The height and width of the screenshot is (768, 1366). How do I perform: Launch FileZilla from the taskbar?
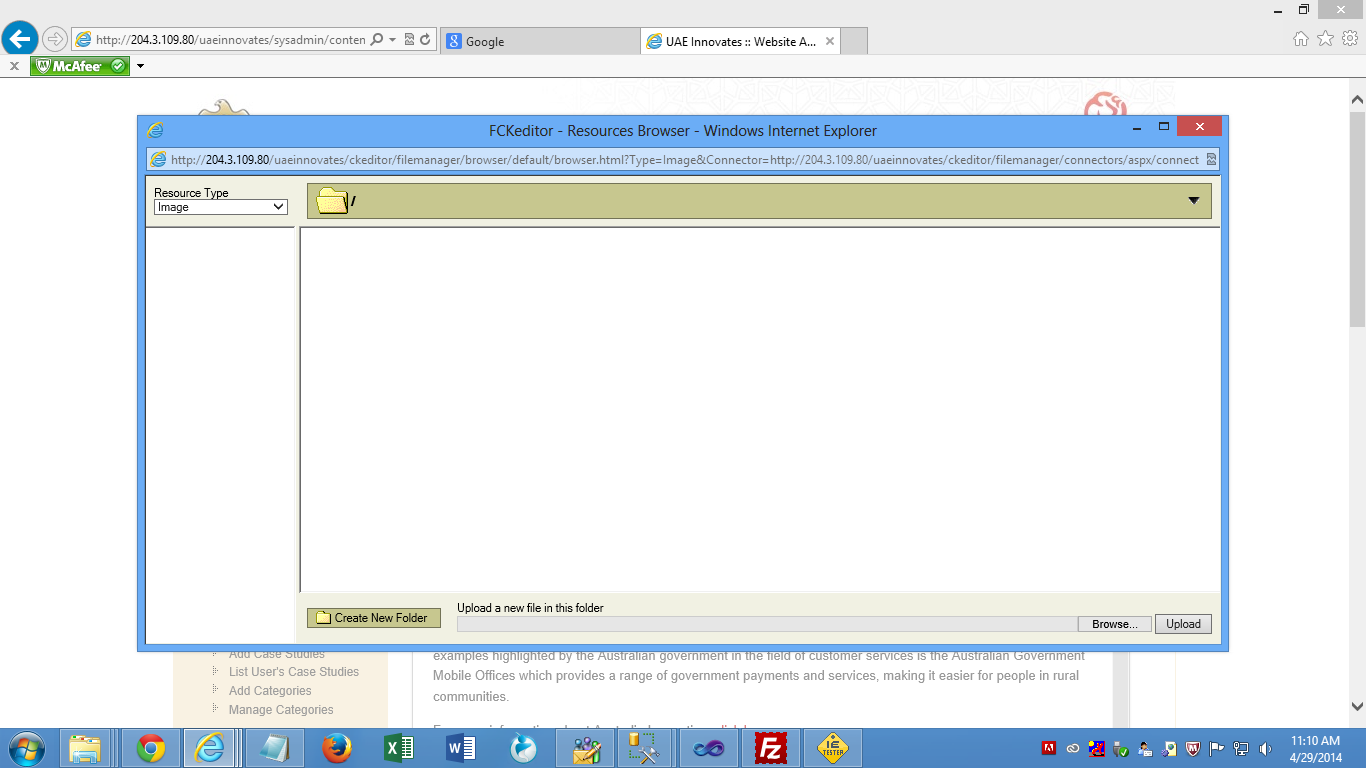click(x=770, y=748)
